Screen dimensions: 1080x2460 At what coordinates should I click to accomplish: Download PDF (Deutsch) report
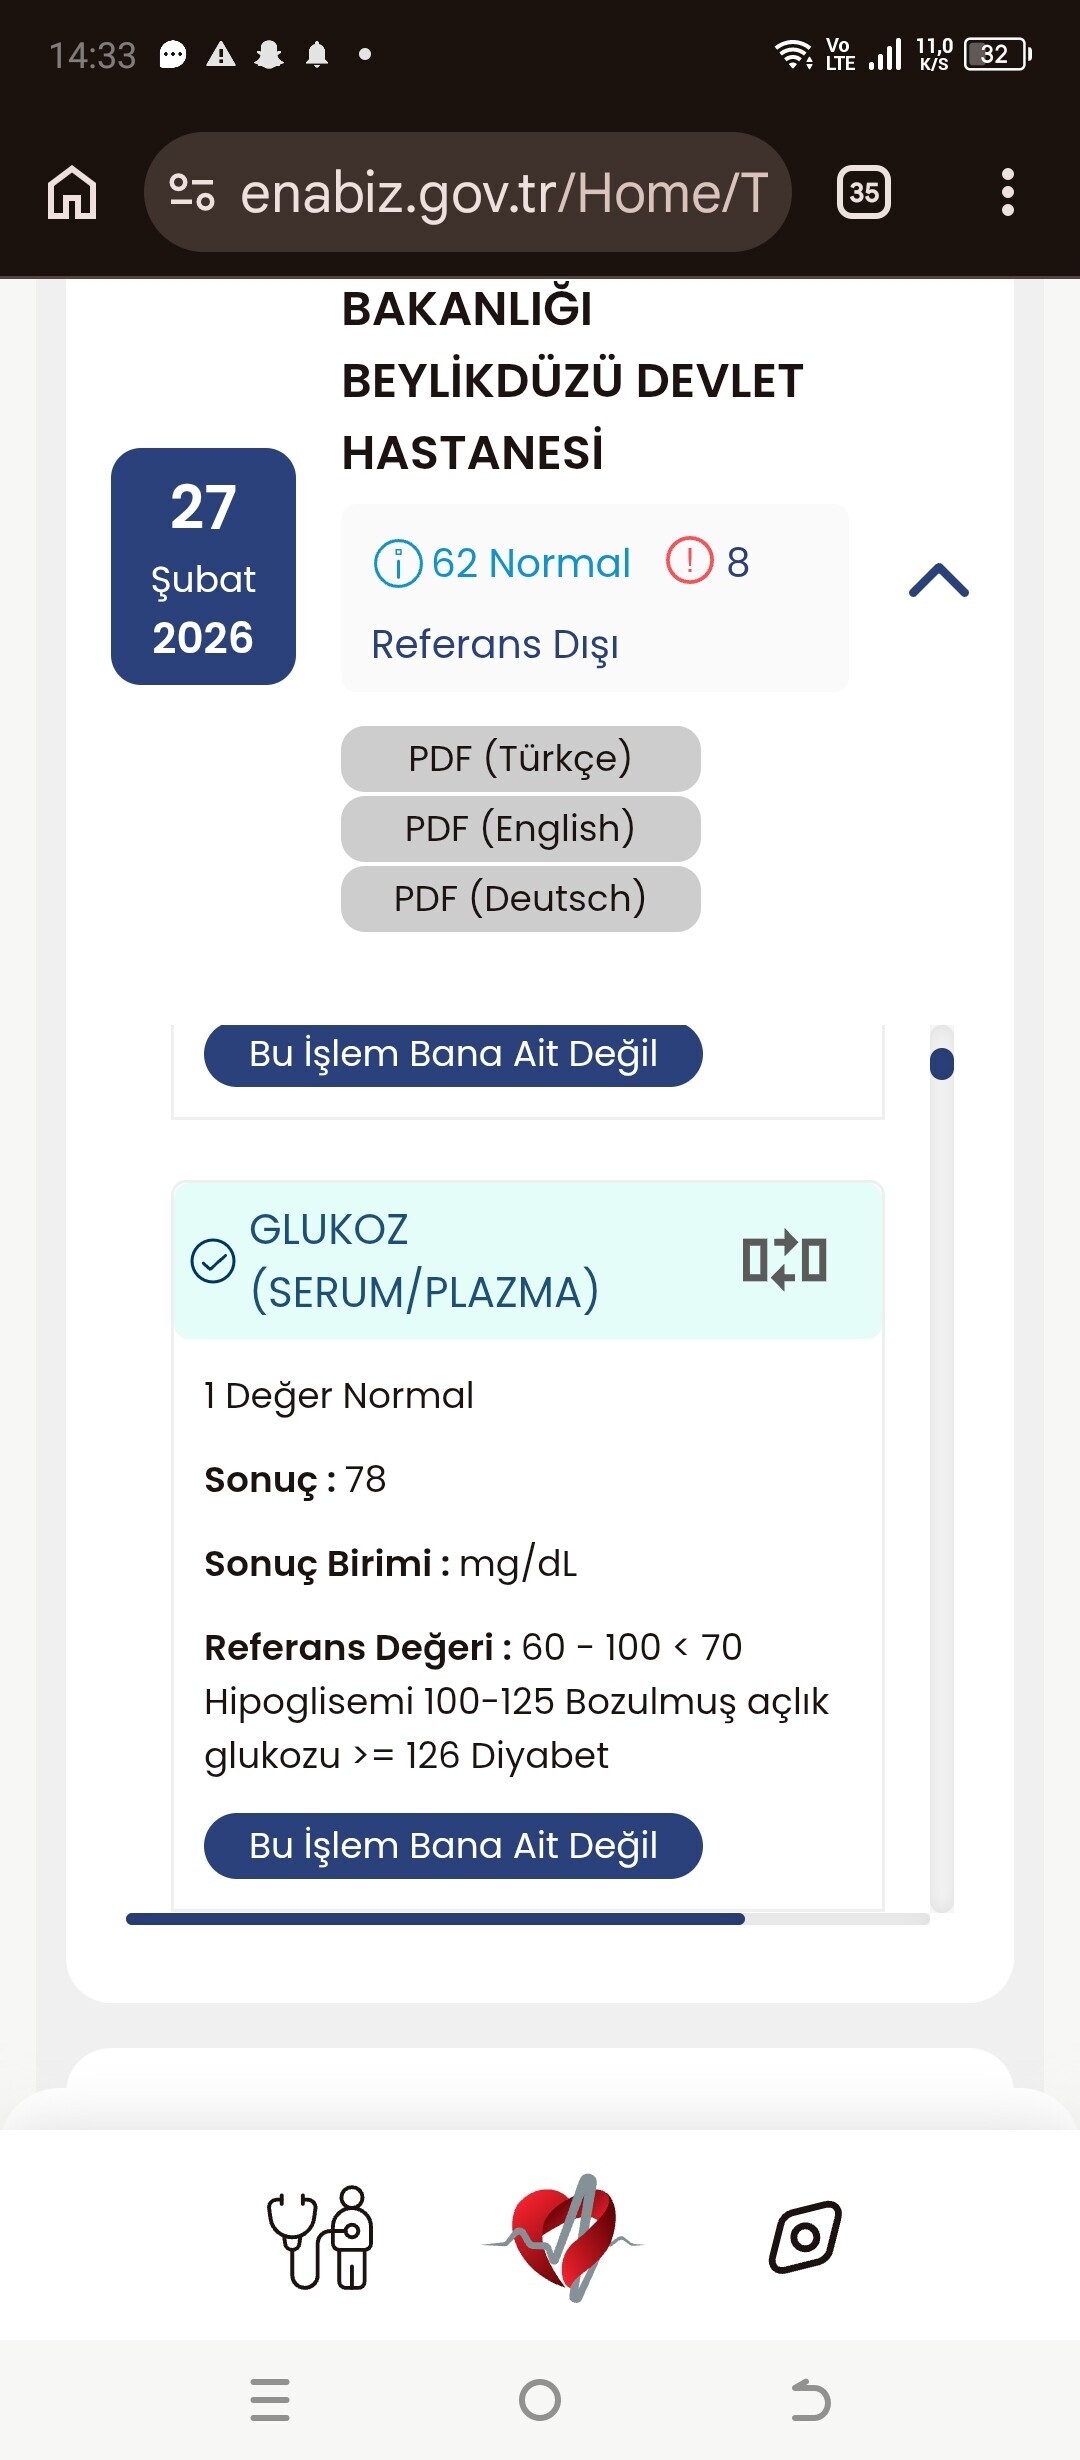pyautogui.click(x=520, y=899)
